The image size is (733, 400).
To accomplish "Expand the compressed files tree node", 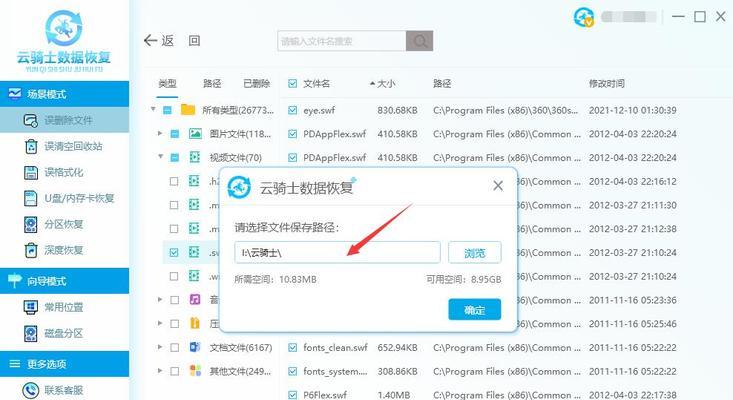I will [x=160, y=323].
